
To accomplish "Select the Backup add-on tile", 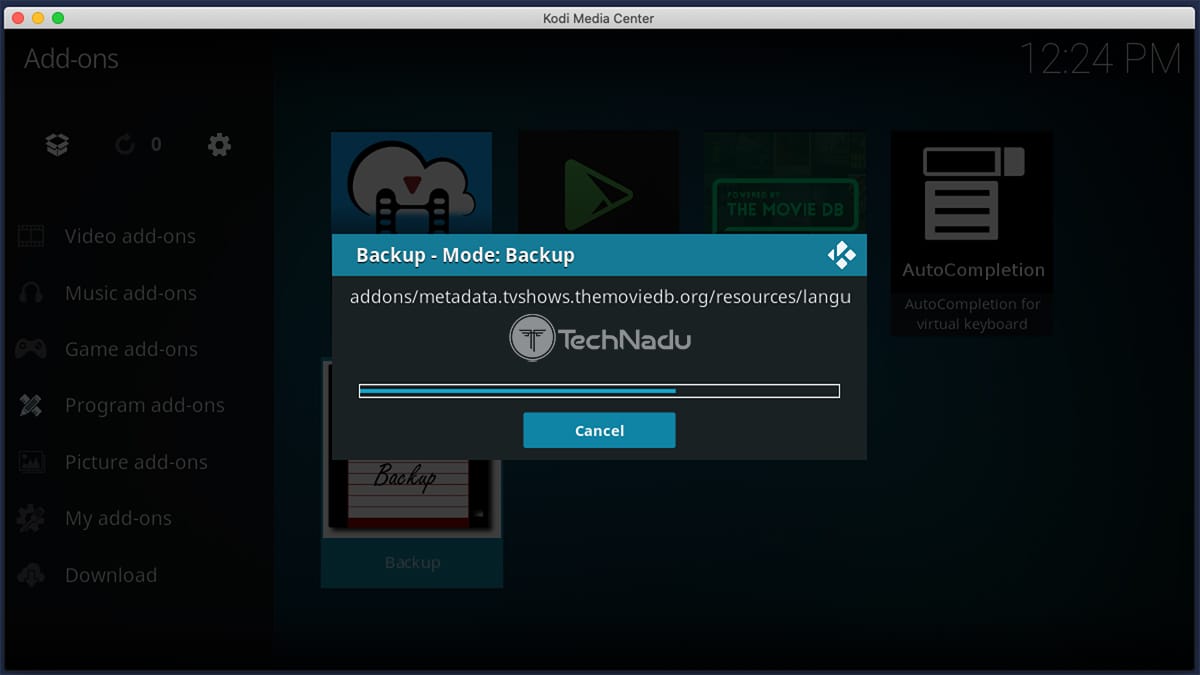I will (x=412, y=473).
